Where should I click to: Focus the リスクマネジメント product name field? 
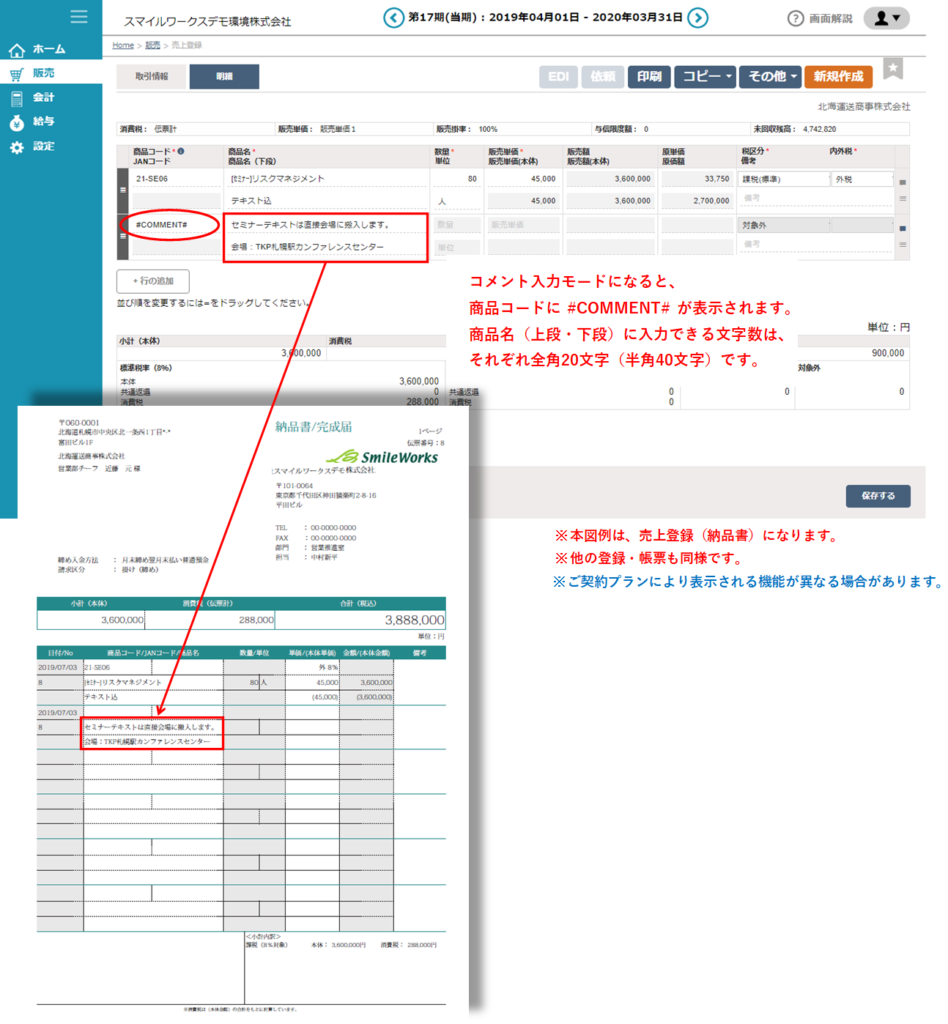pyautogui.click(x=326, y=179)
